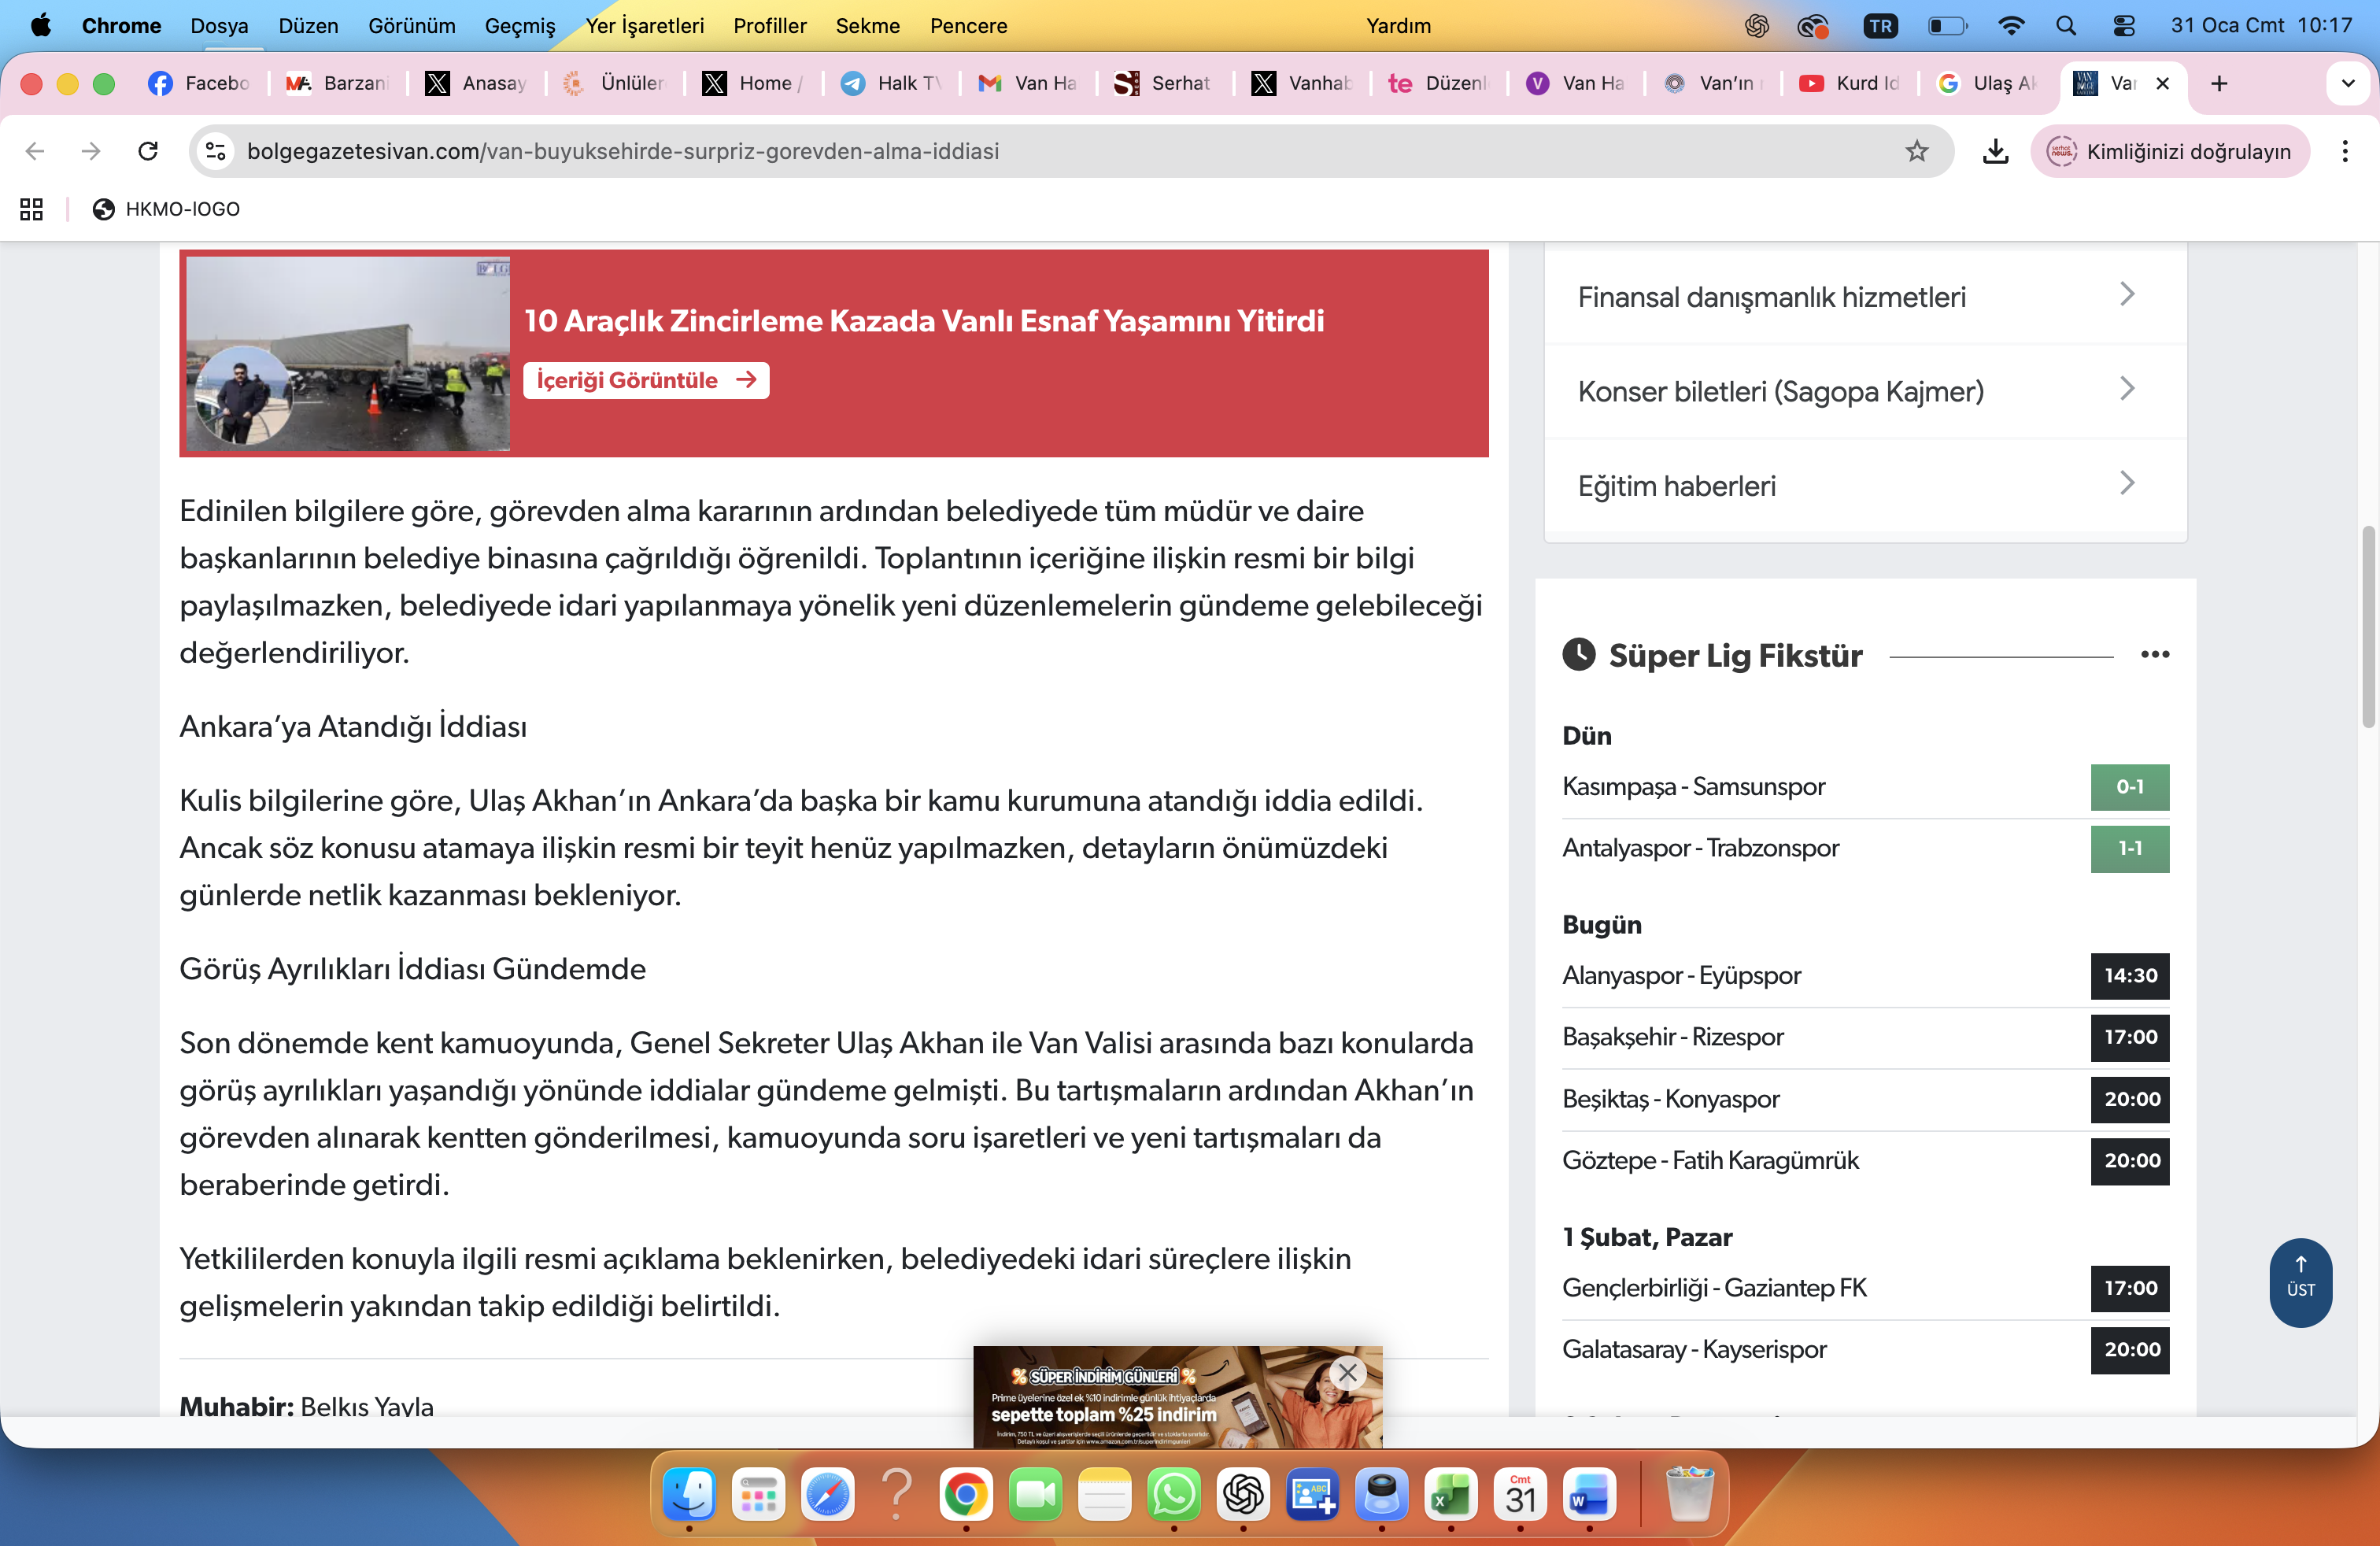Switch to the Kurd YouTube tab

[1849, 83]
